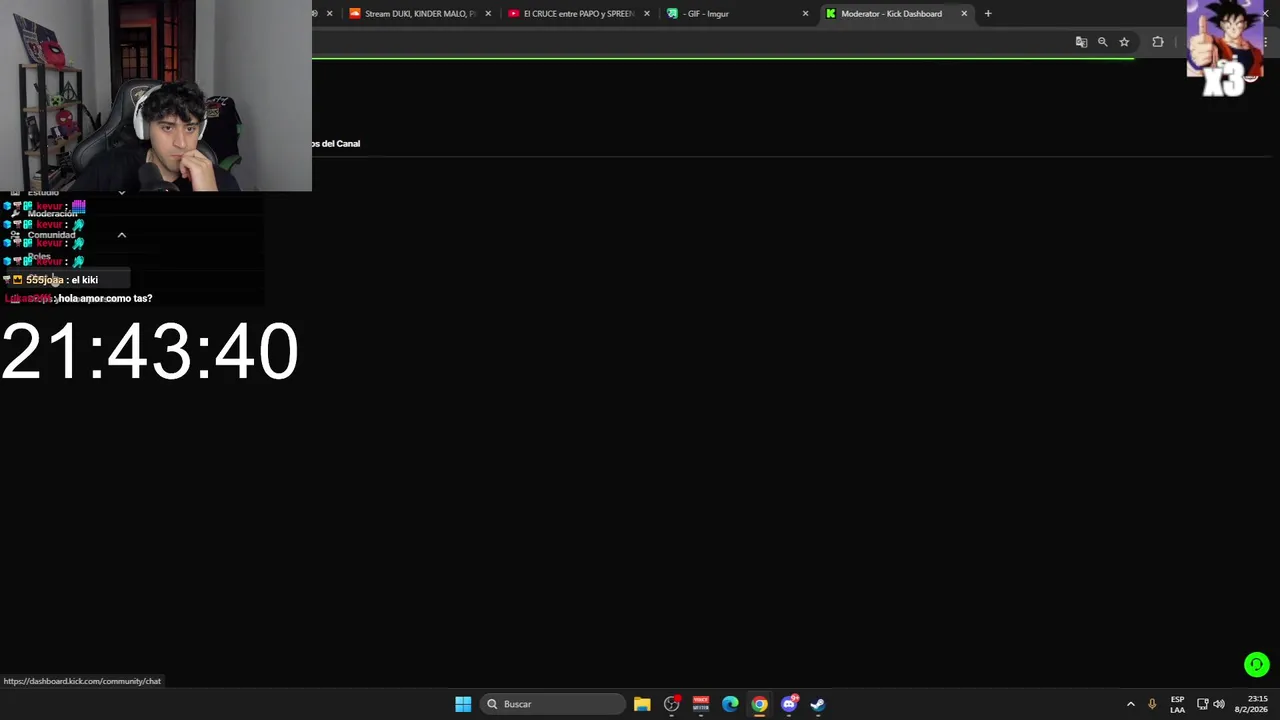Click the Buscar taskbar search field

(553, 704)
